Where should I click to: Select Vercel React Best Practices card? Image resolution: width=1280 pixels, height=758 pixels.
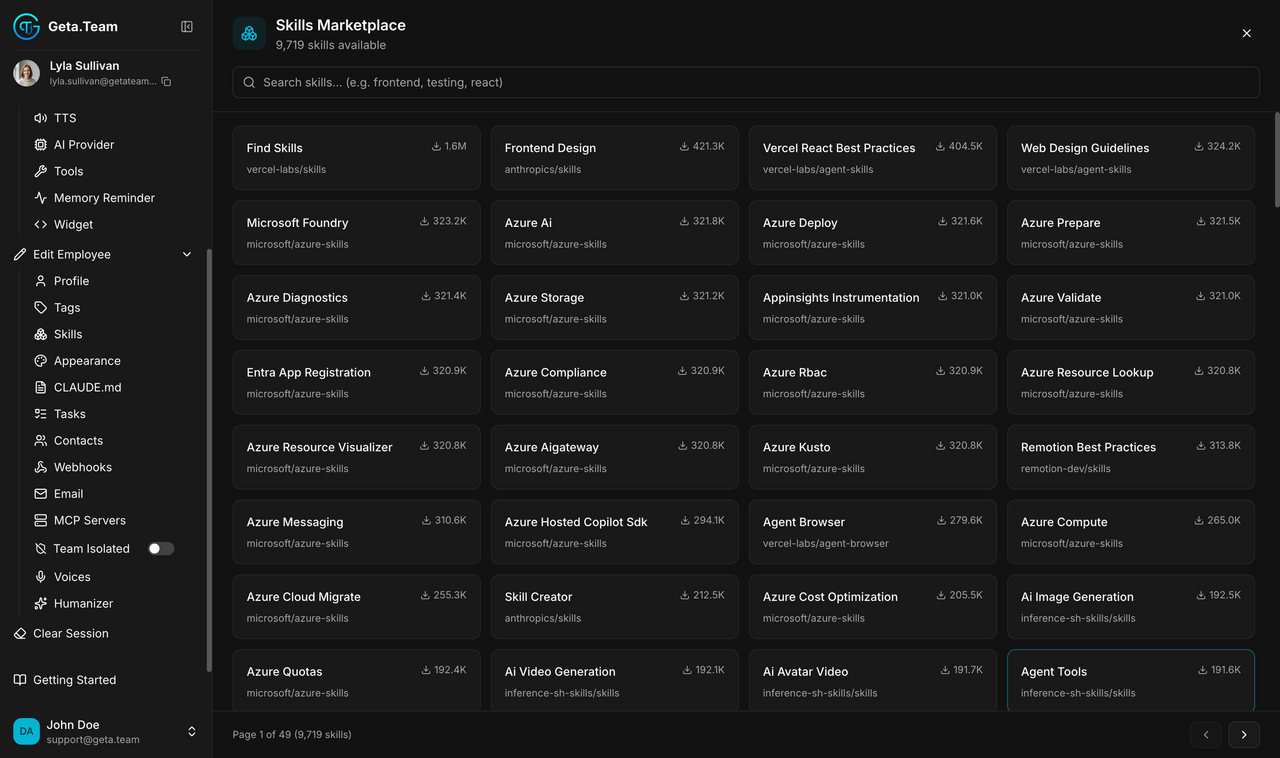coord(872,158)
